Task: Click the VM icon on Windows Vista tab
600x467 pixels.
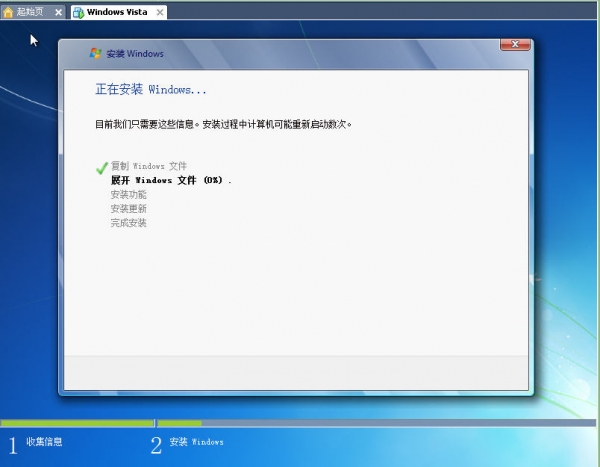Action: pos(78,13)
